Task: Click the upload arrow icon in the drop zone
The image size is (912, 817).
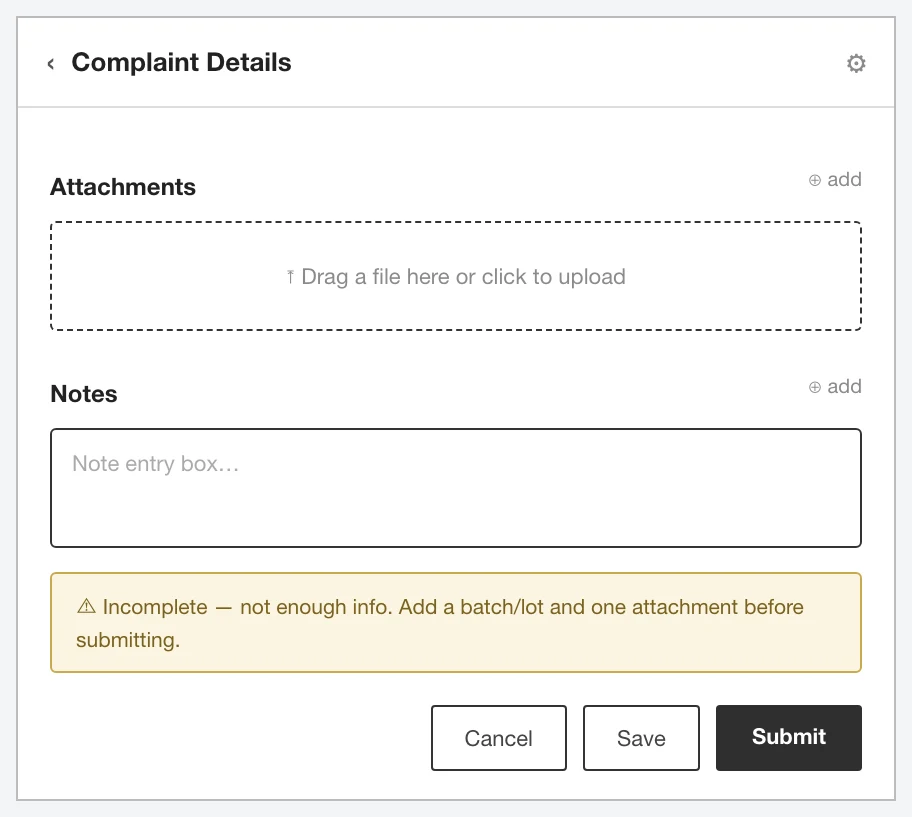Action: click(290, 277)
